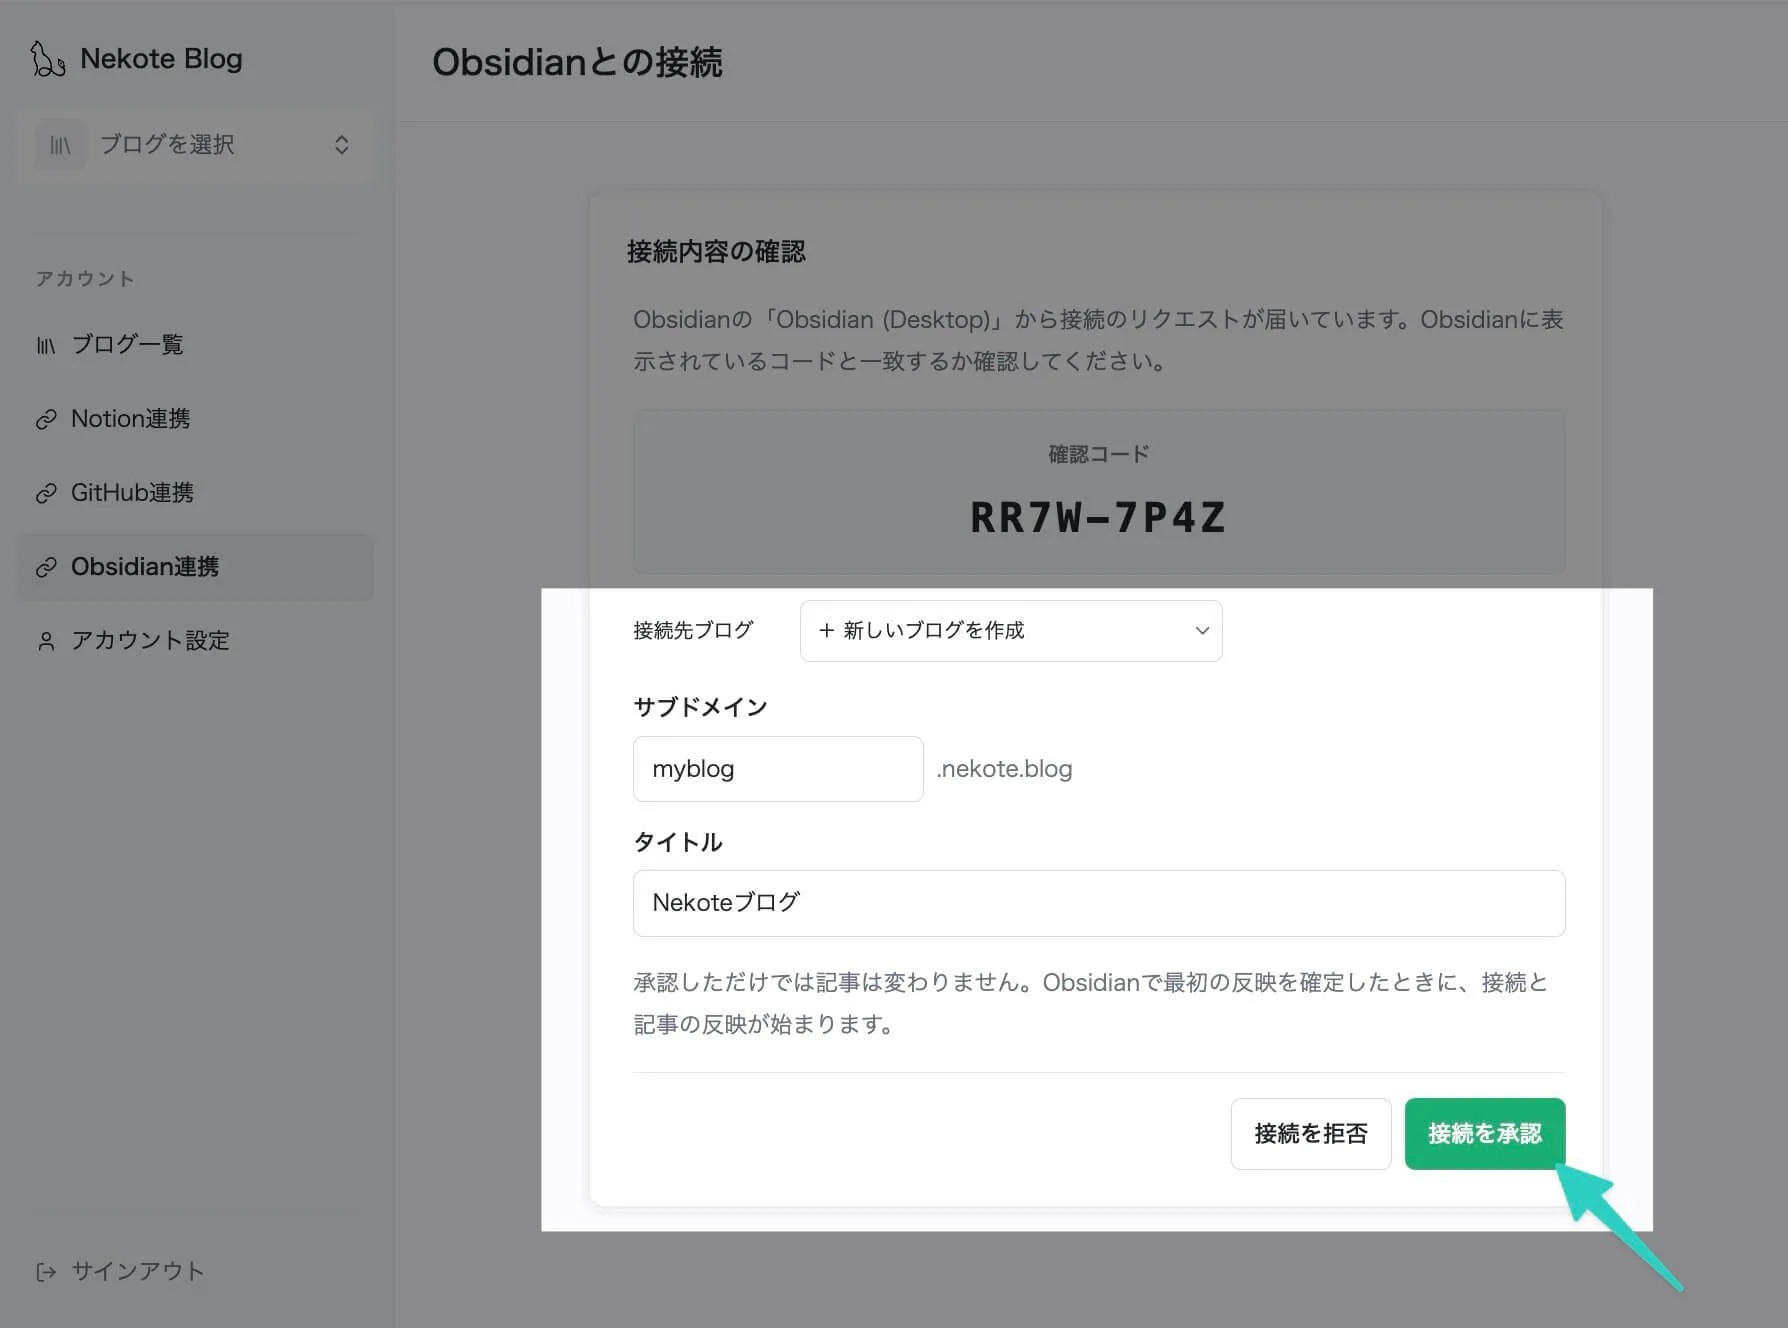1788x1328 pixels.
Task: Go to GitHub連携 page
Action: (x=195, y=493)
